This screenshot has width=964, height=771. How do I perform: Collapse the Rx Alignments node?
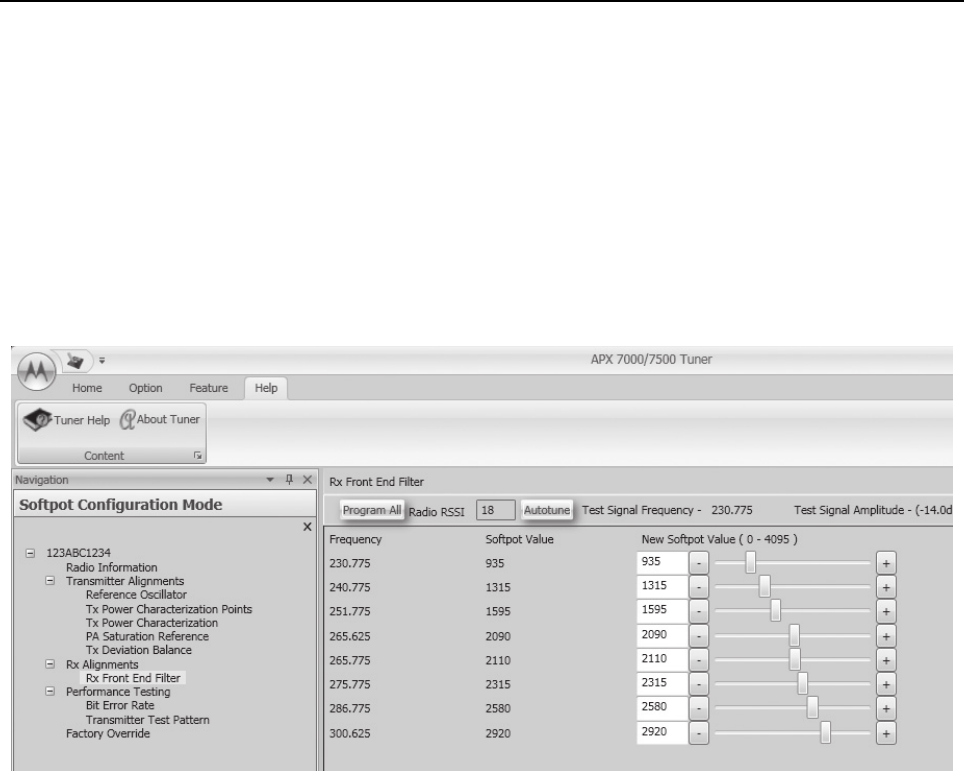(x=50, y=664)
